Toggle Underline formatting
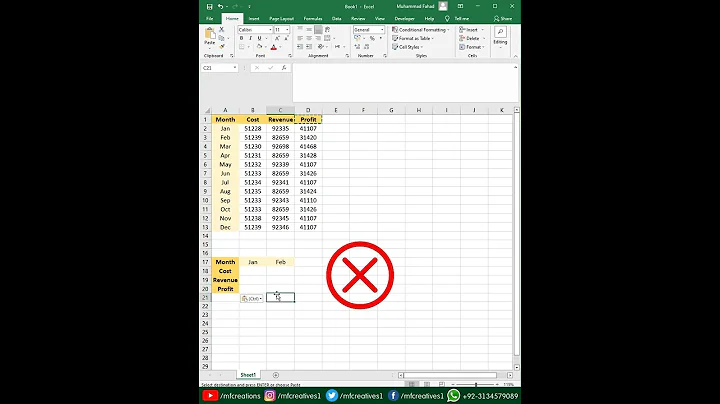Screen dimensions: 720x404 pos(259,38)
